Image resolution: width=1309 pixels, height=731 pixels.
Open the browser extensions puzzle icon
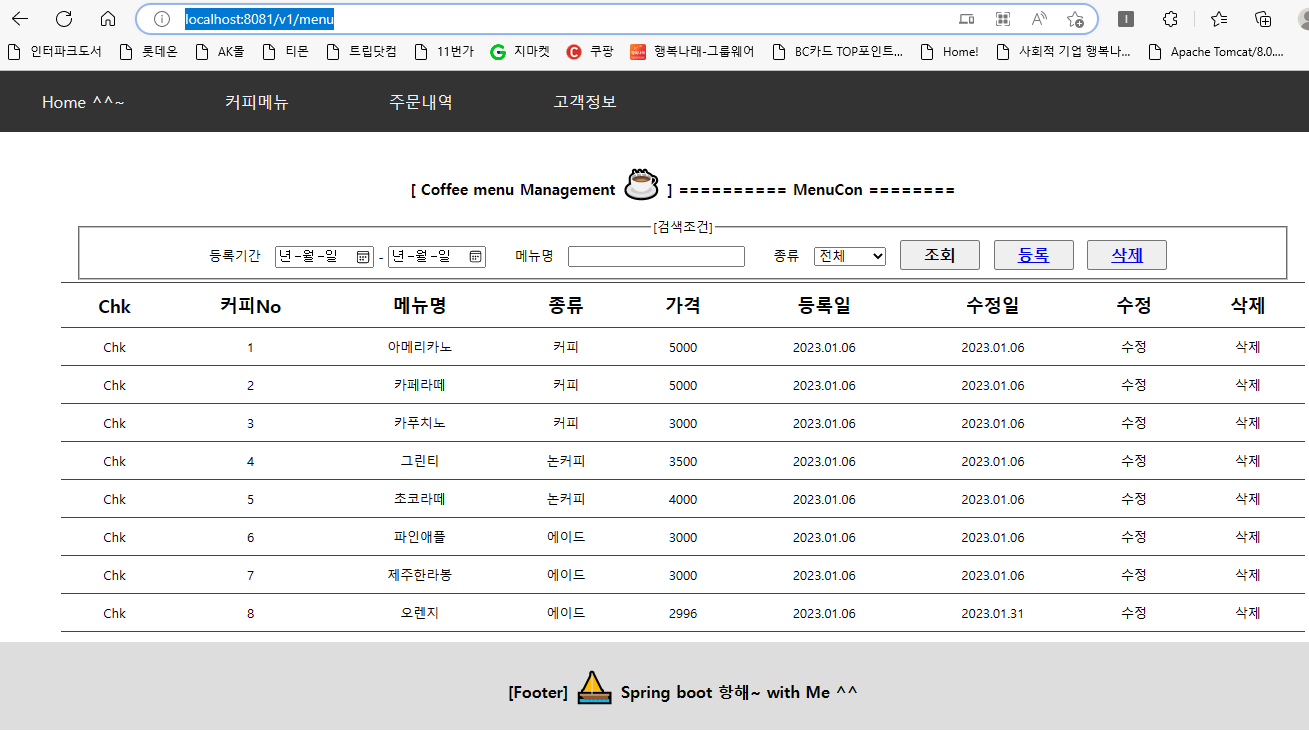pos(1170,19)
